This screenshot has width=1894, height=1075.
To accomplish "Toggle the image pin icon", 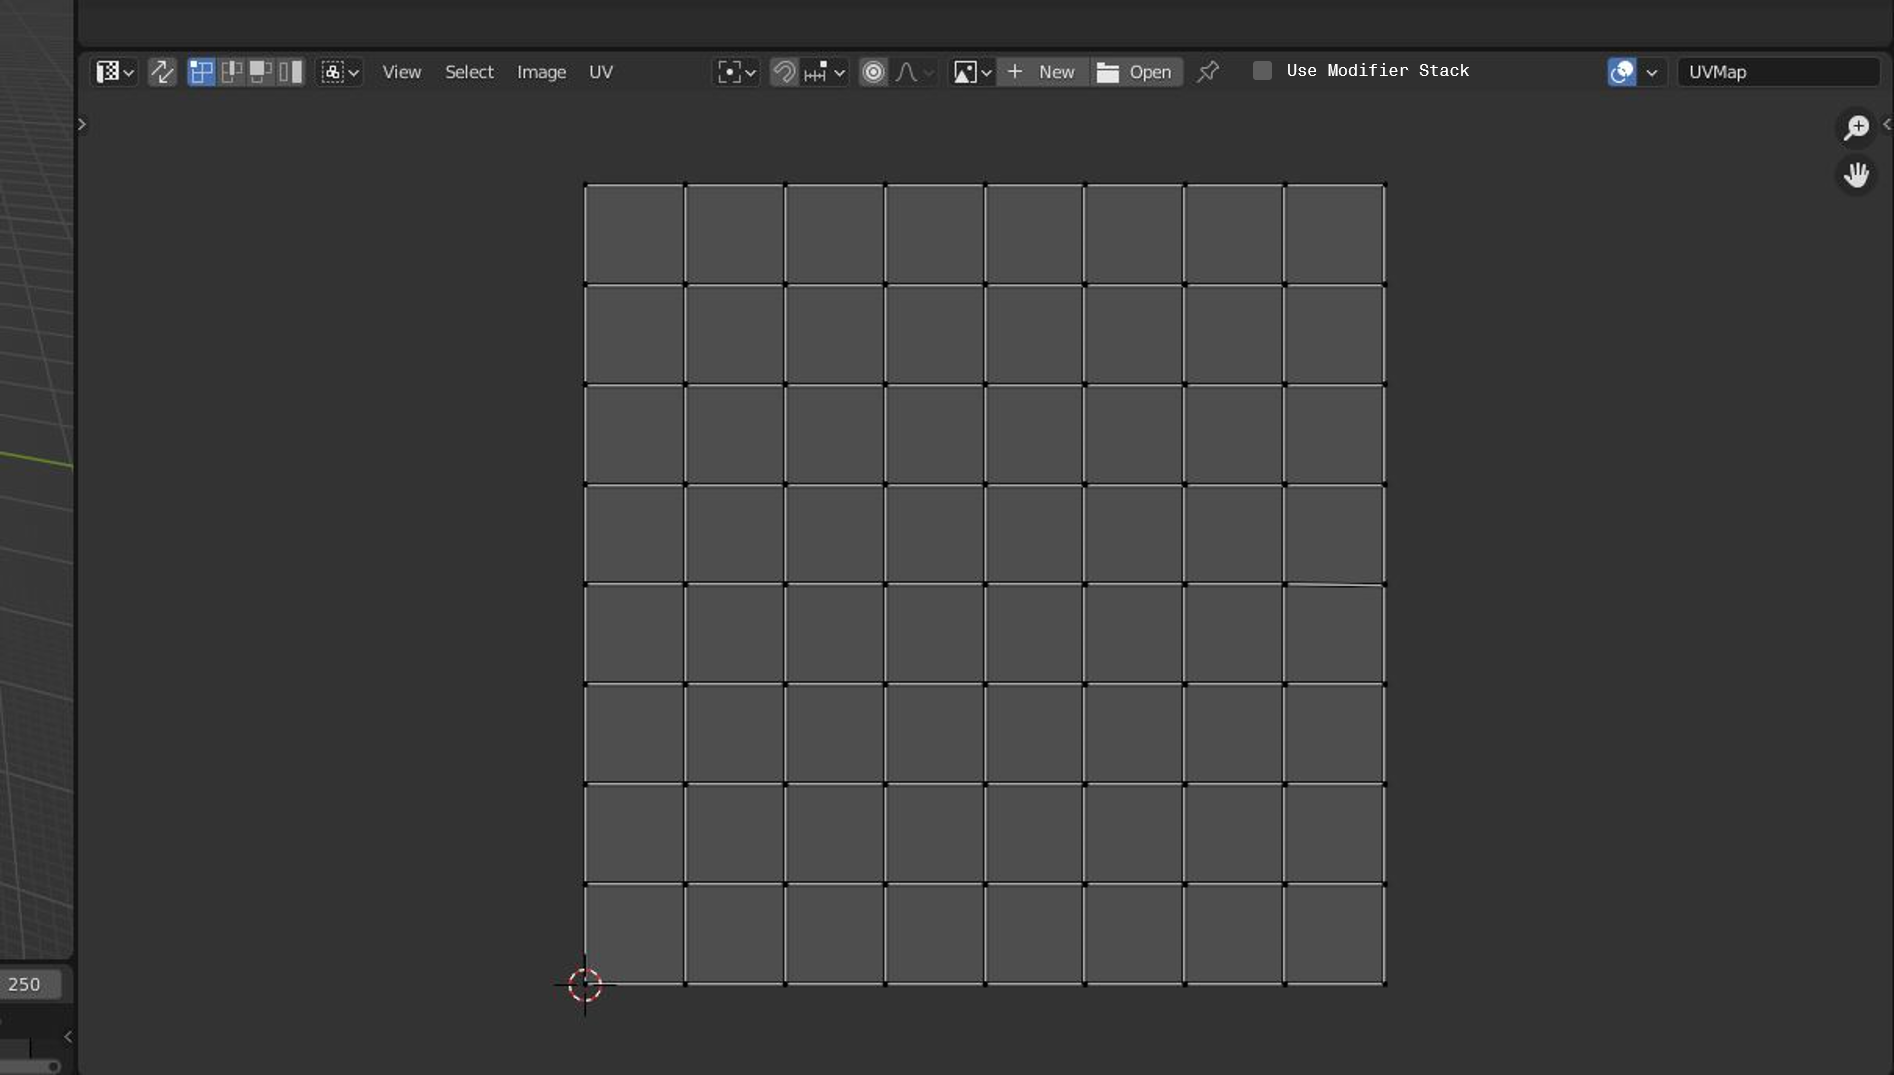I will pos(1207,72).
